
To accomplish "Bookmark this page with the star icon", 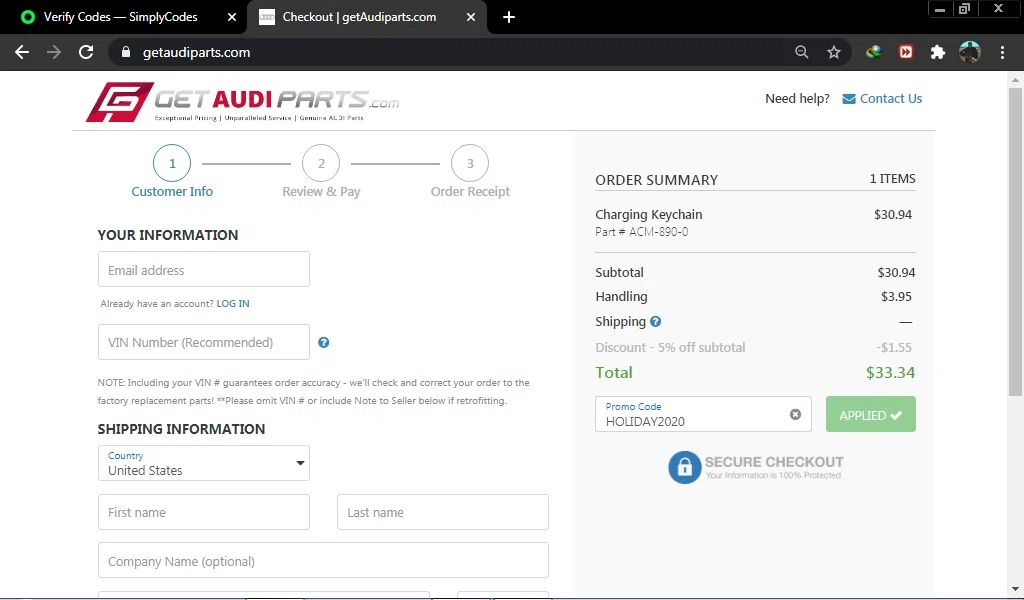I will pyautogui.click(x=834, y=52).
